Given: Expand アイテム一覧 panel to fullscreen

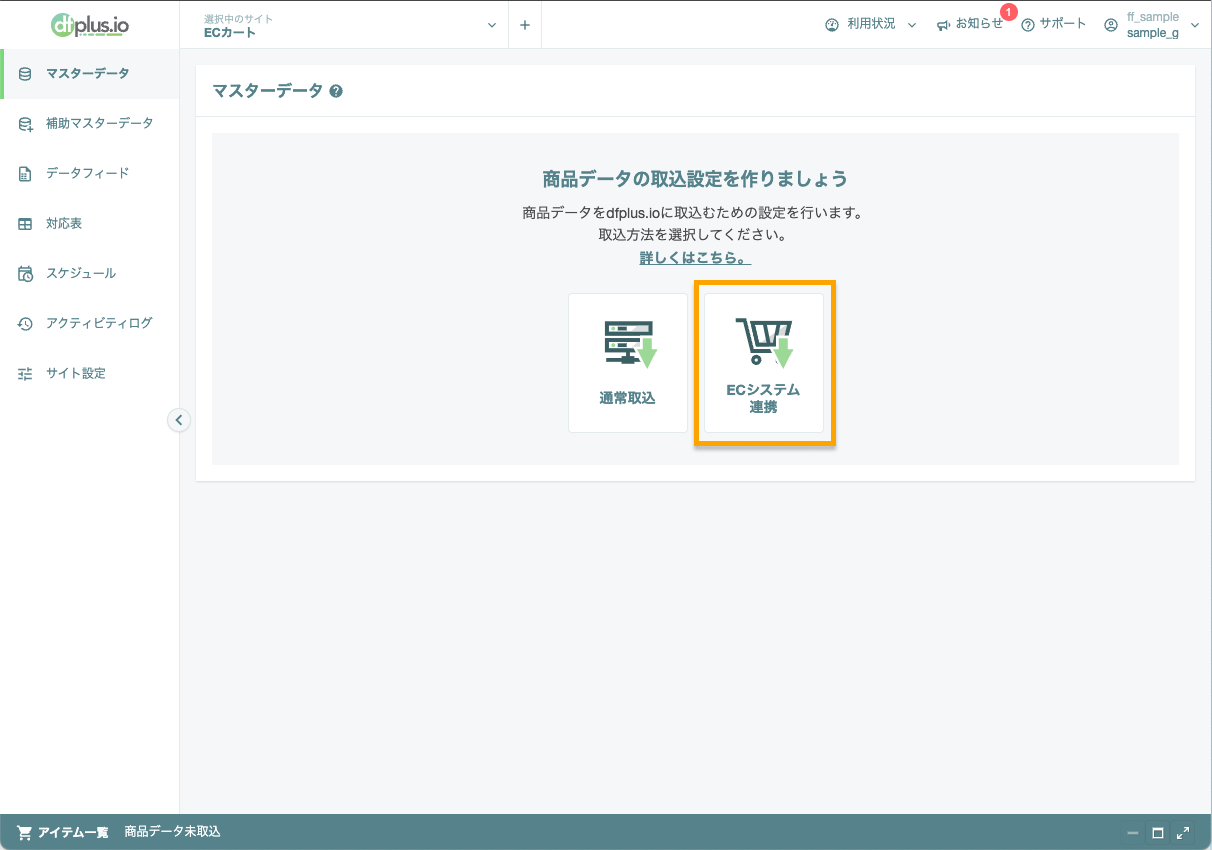Looking at the screenshot, I should pos(1183,833).
